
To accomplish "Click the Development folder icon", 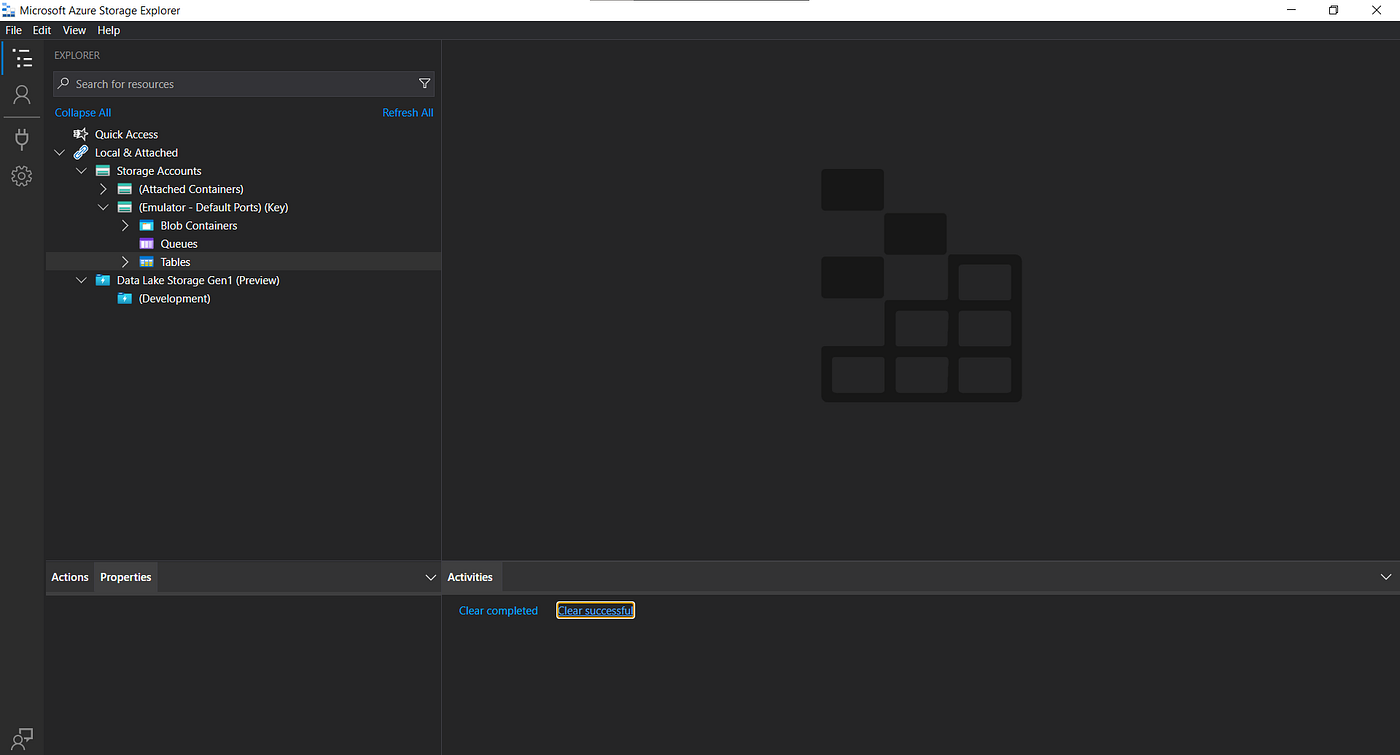I will [125, 298].
